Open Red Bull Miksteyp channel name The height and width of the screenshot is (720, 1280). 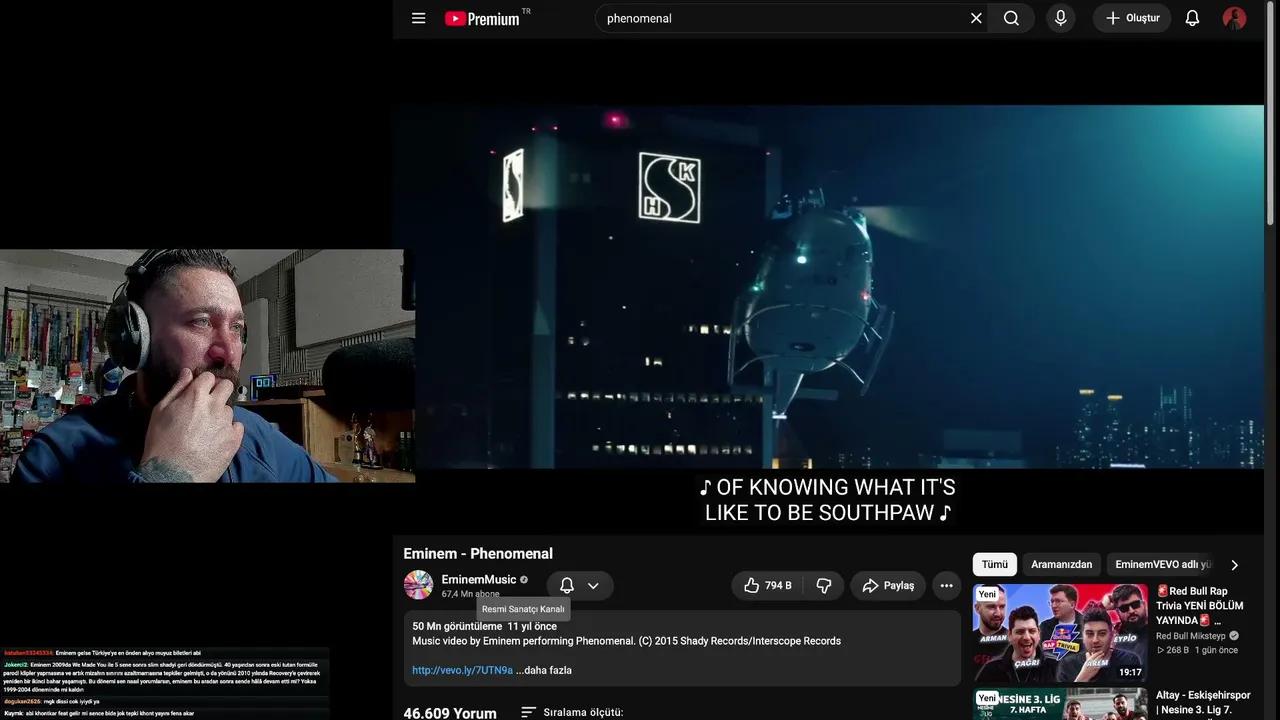pos(1191,636)
